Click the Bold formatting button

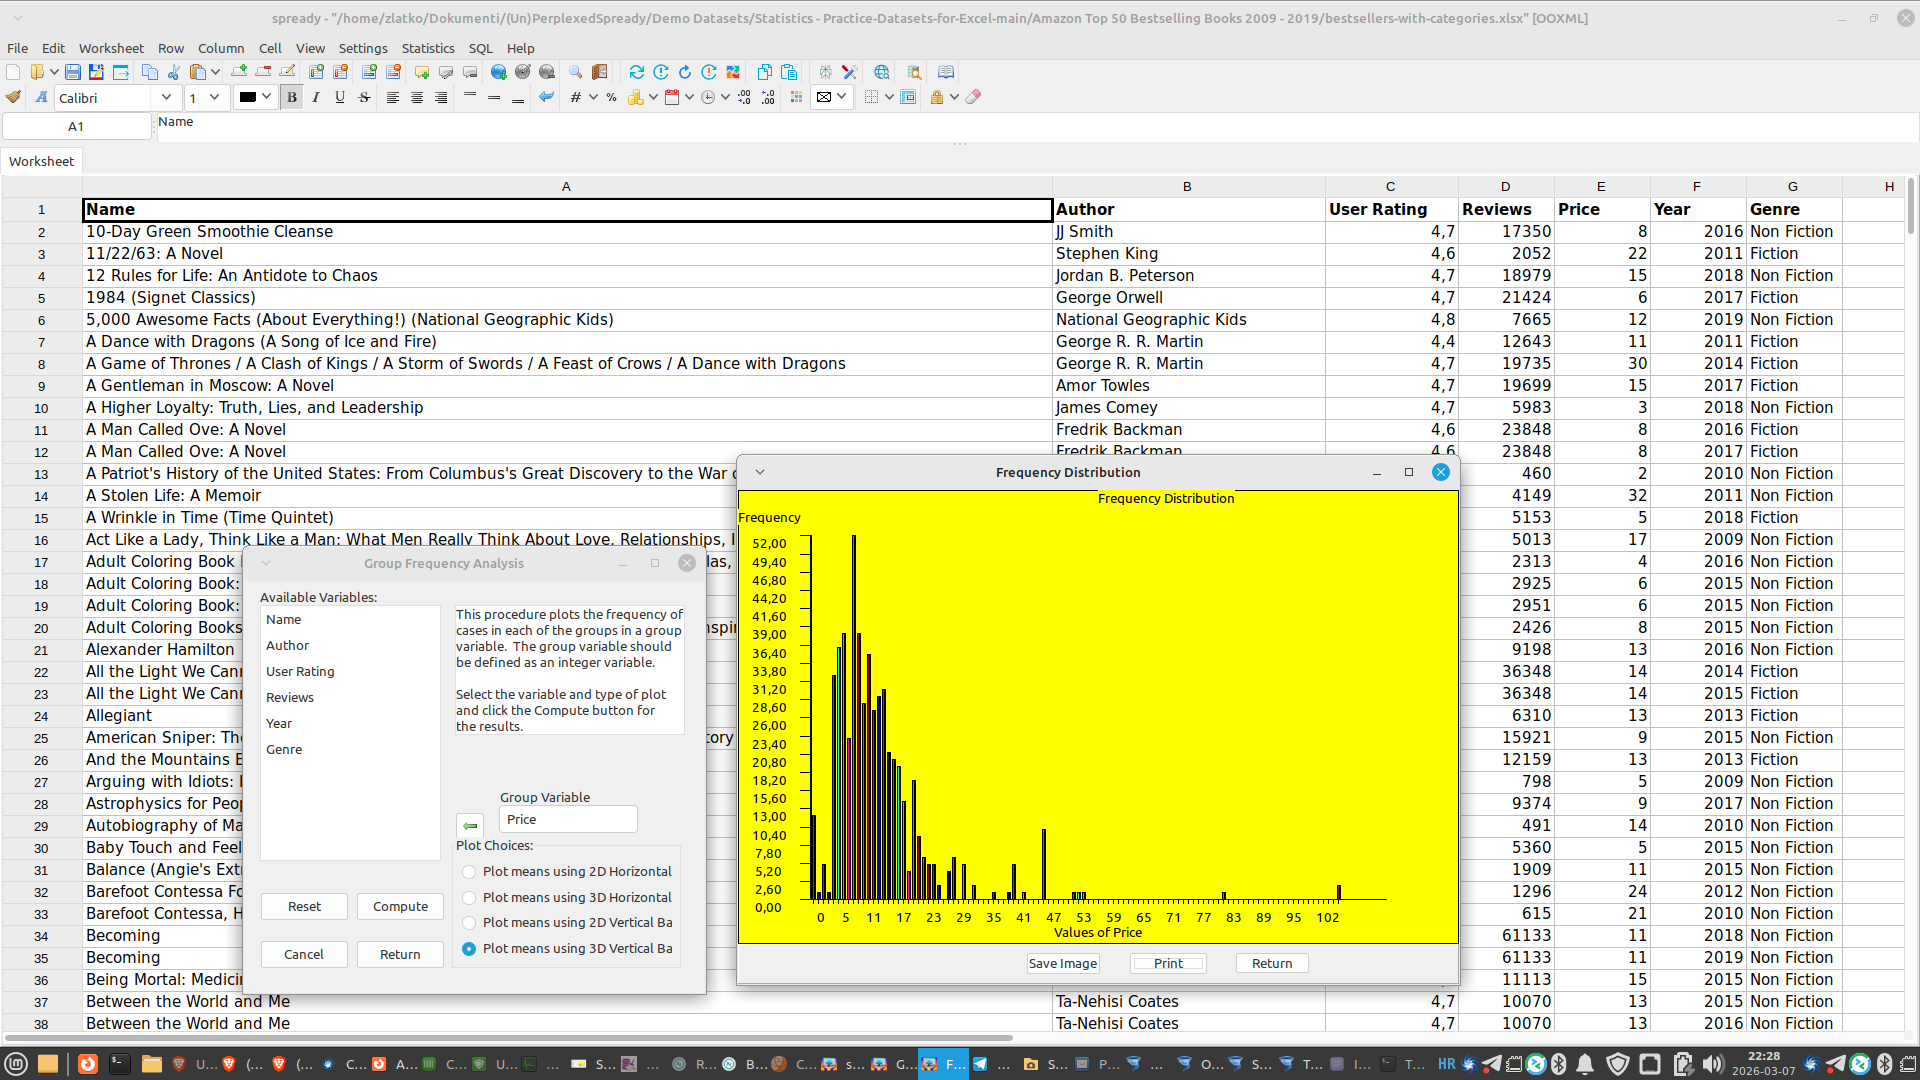tap(292, 97)
